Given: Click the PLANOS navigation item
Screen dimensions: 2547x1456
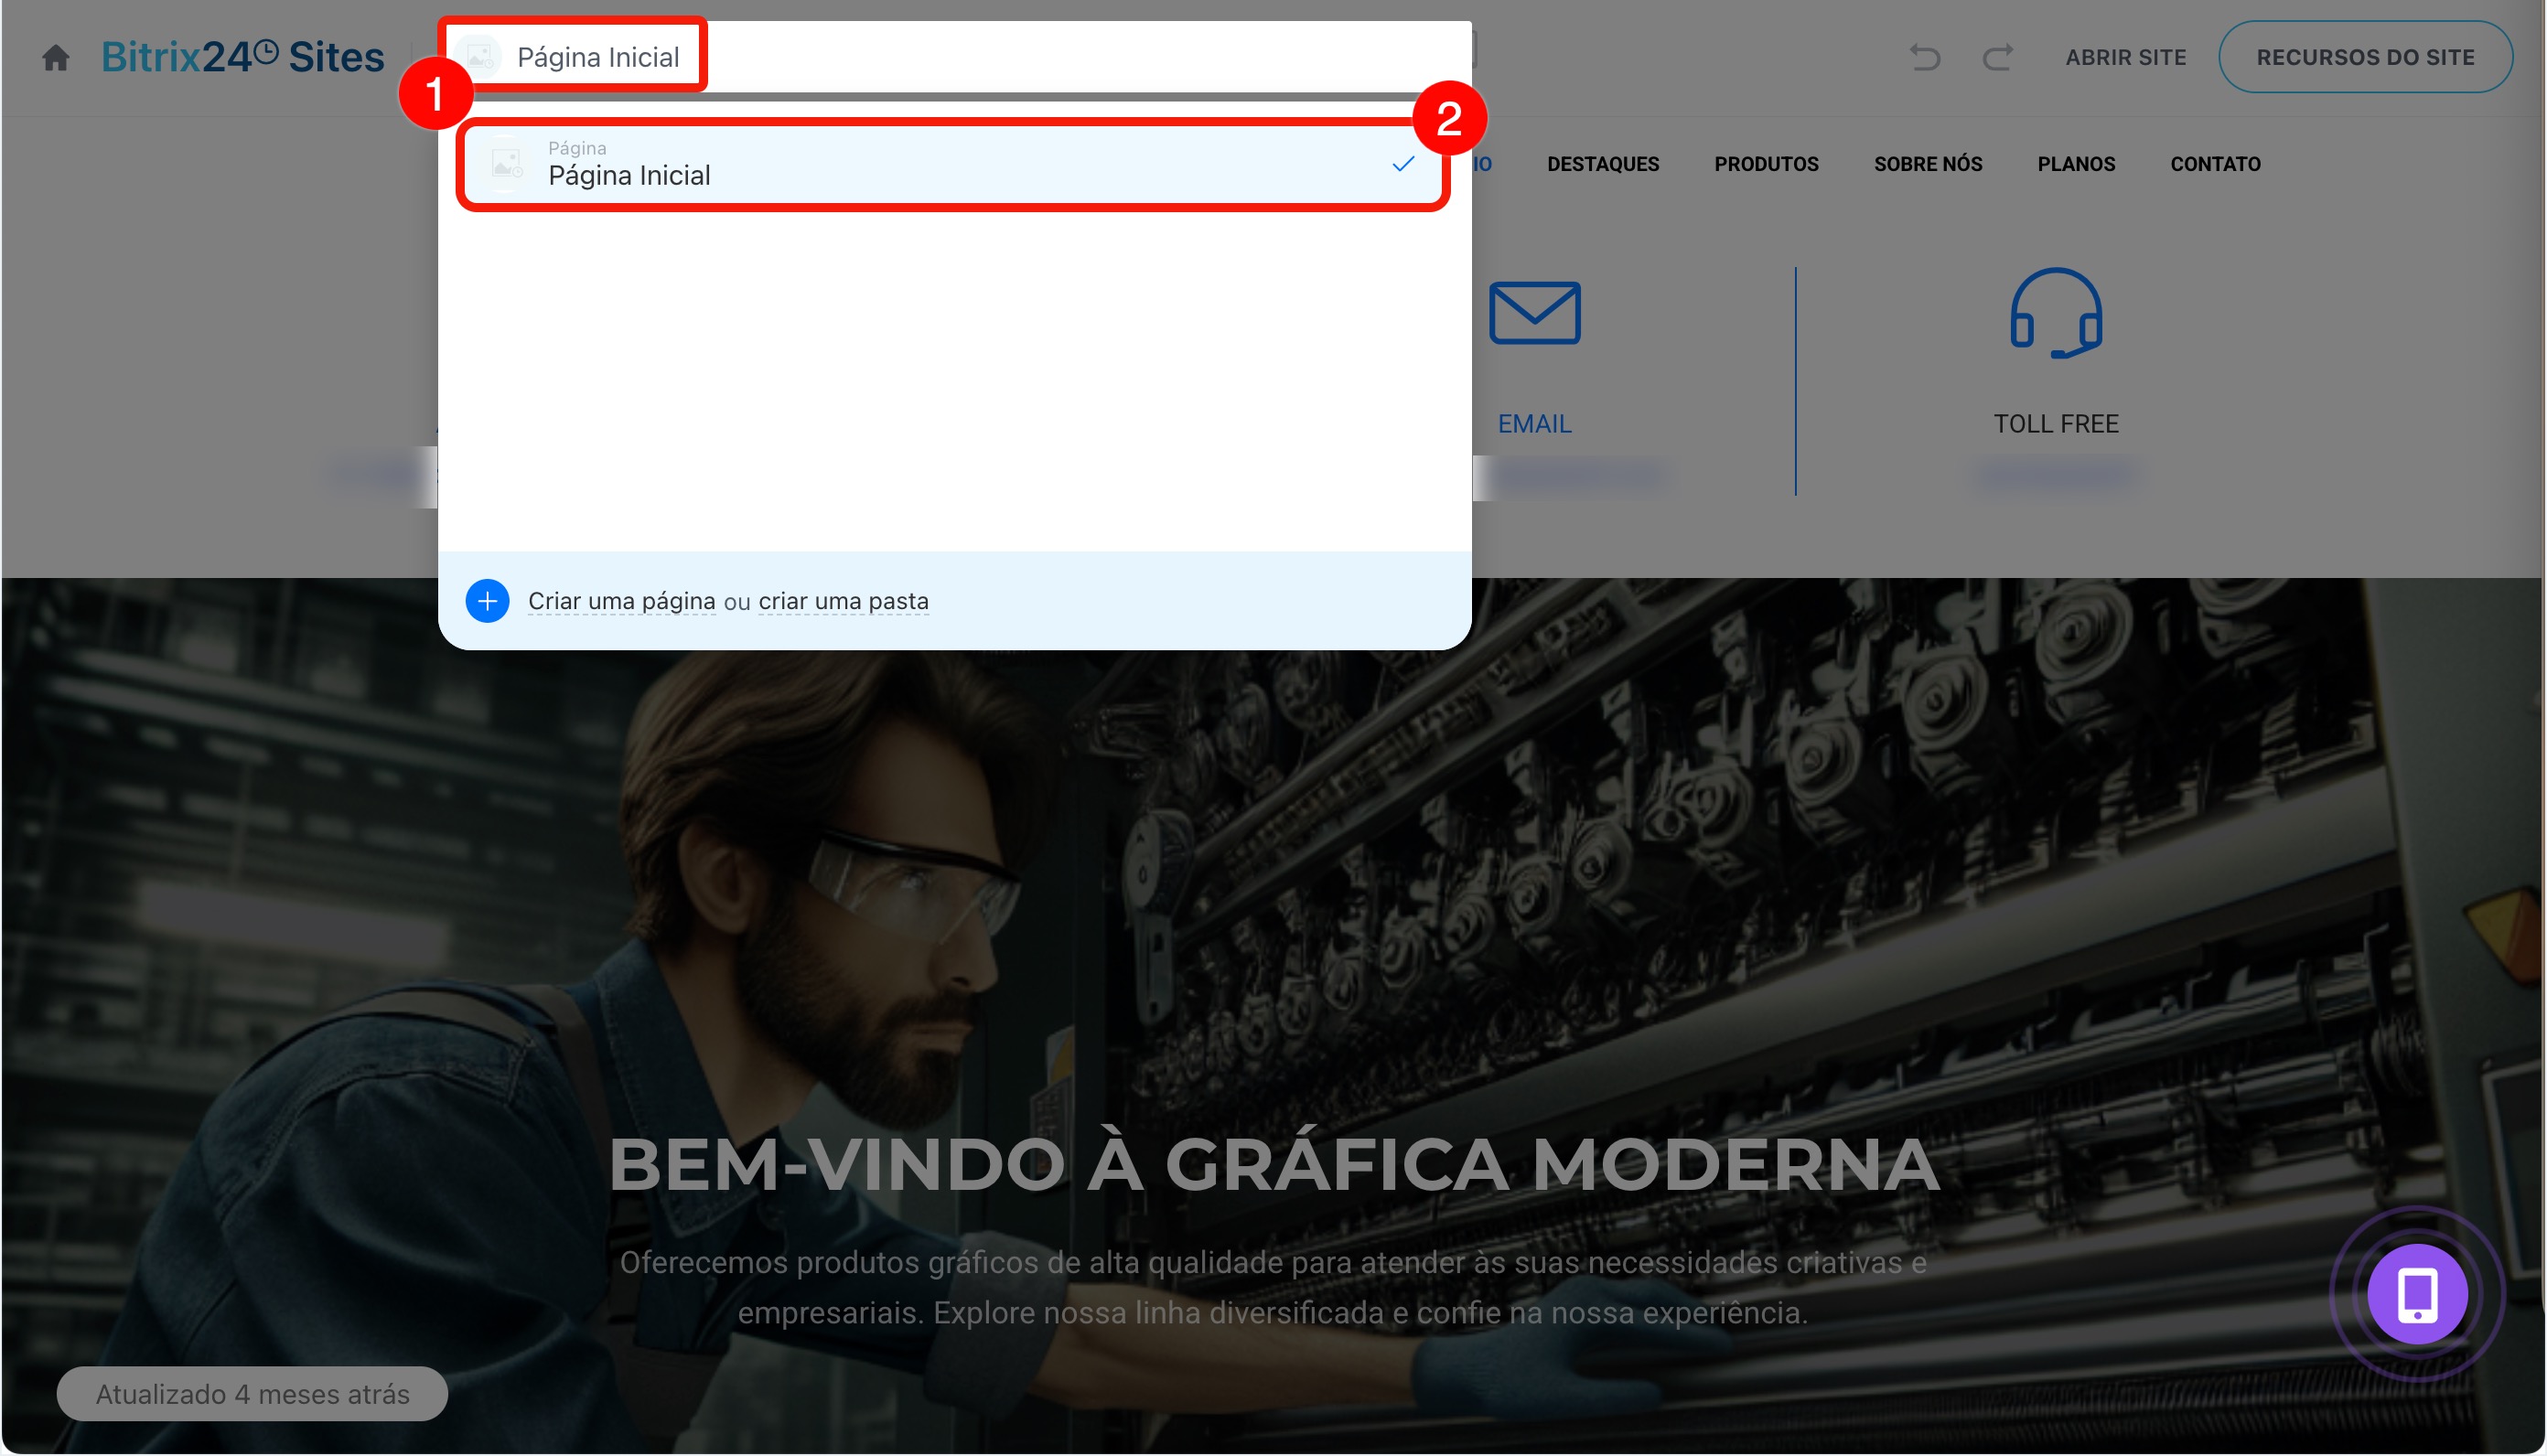Looking at the screenshot, I should click(2076, 164).
